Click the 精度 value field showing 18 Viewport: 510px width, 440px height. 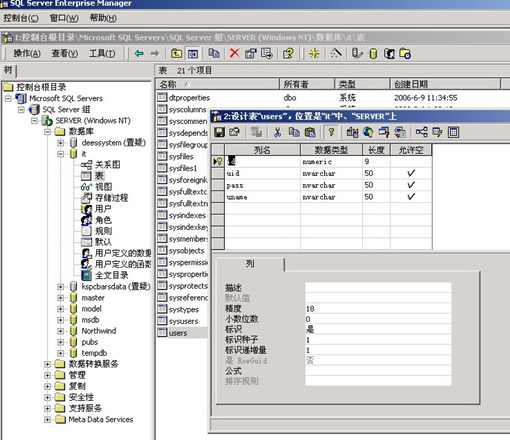click(378, 309)
